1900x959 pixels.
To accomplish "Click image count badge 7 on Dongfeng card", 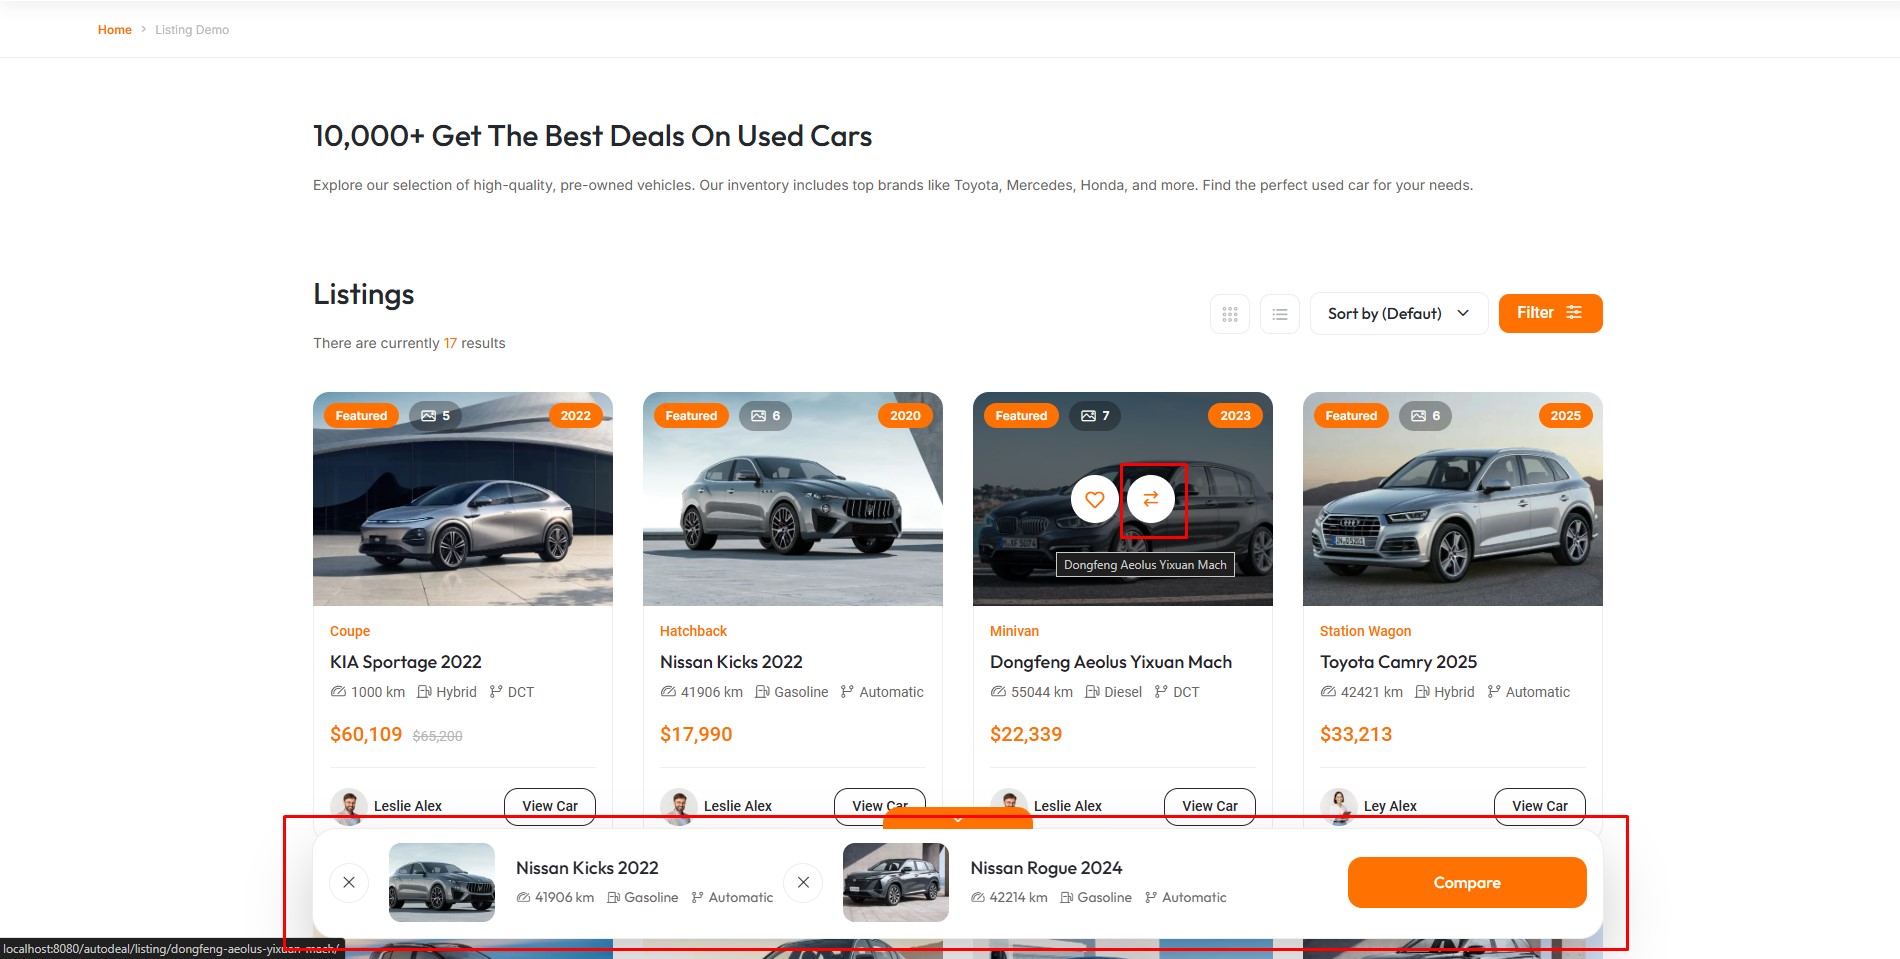I will coord(1095,416).
